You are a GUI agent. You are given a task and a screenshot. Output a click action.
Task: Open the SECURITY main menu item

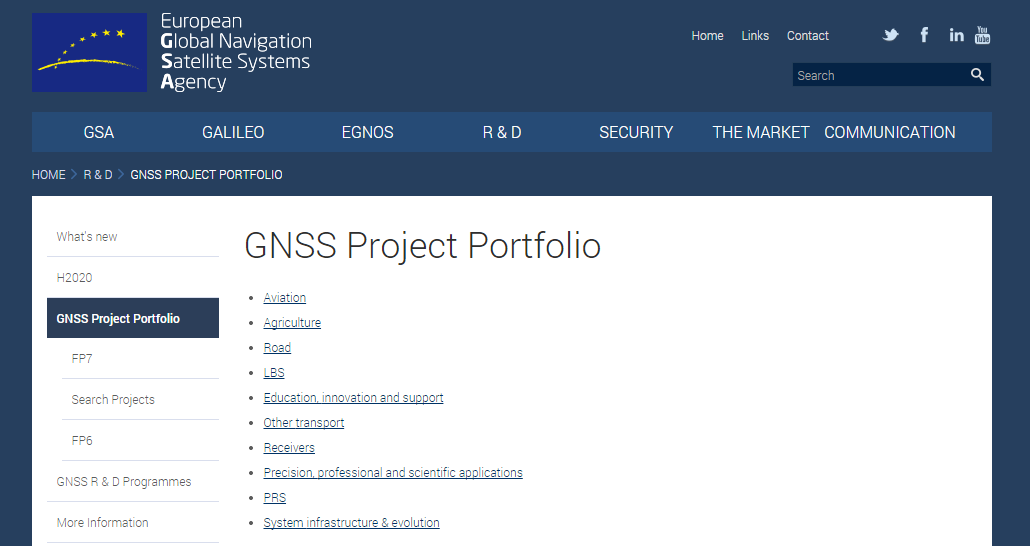click(x=636, y=132)
